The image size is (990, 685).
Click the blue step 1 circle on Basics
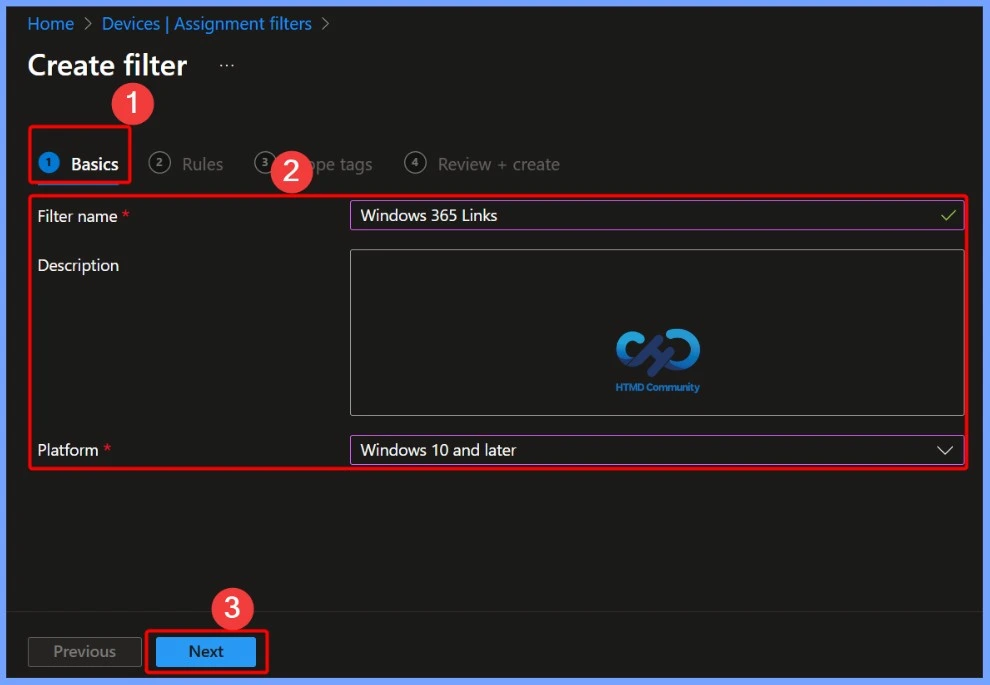50,163
